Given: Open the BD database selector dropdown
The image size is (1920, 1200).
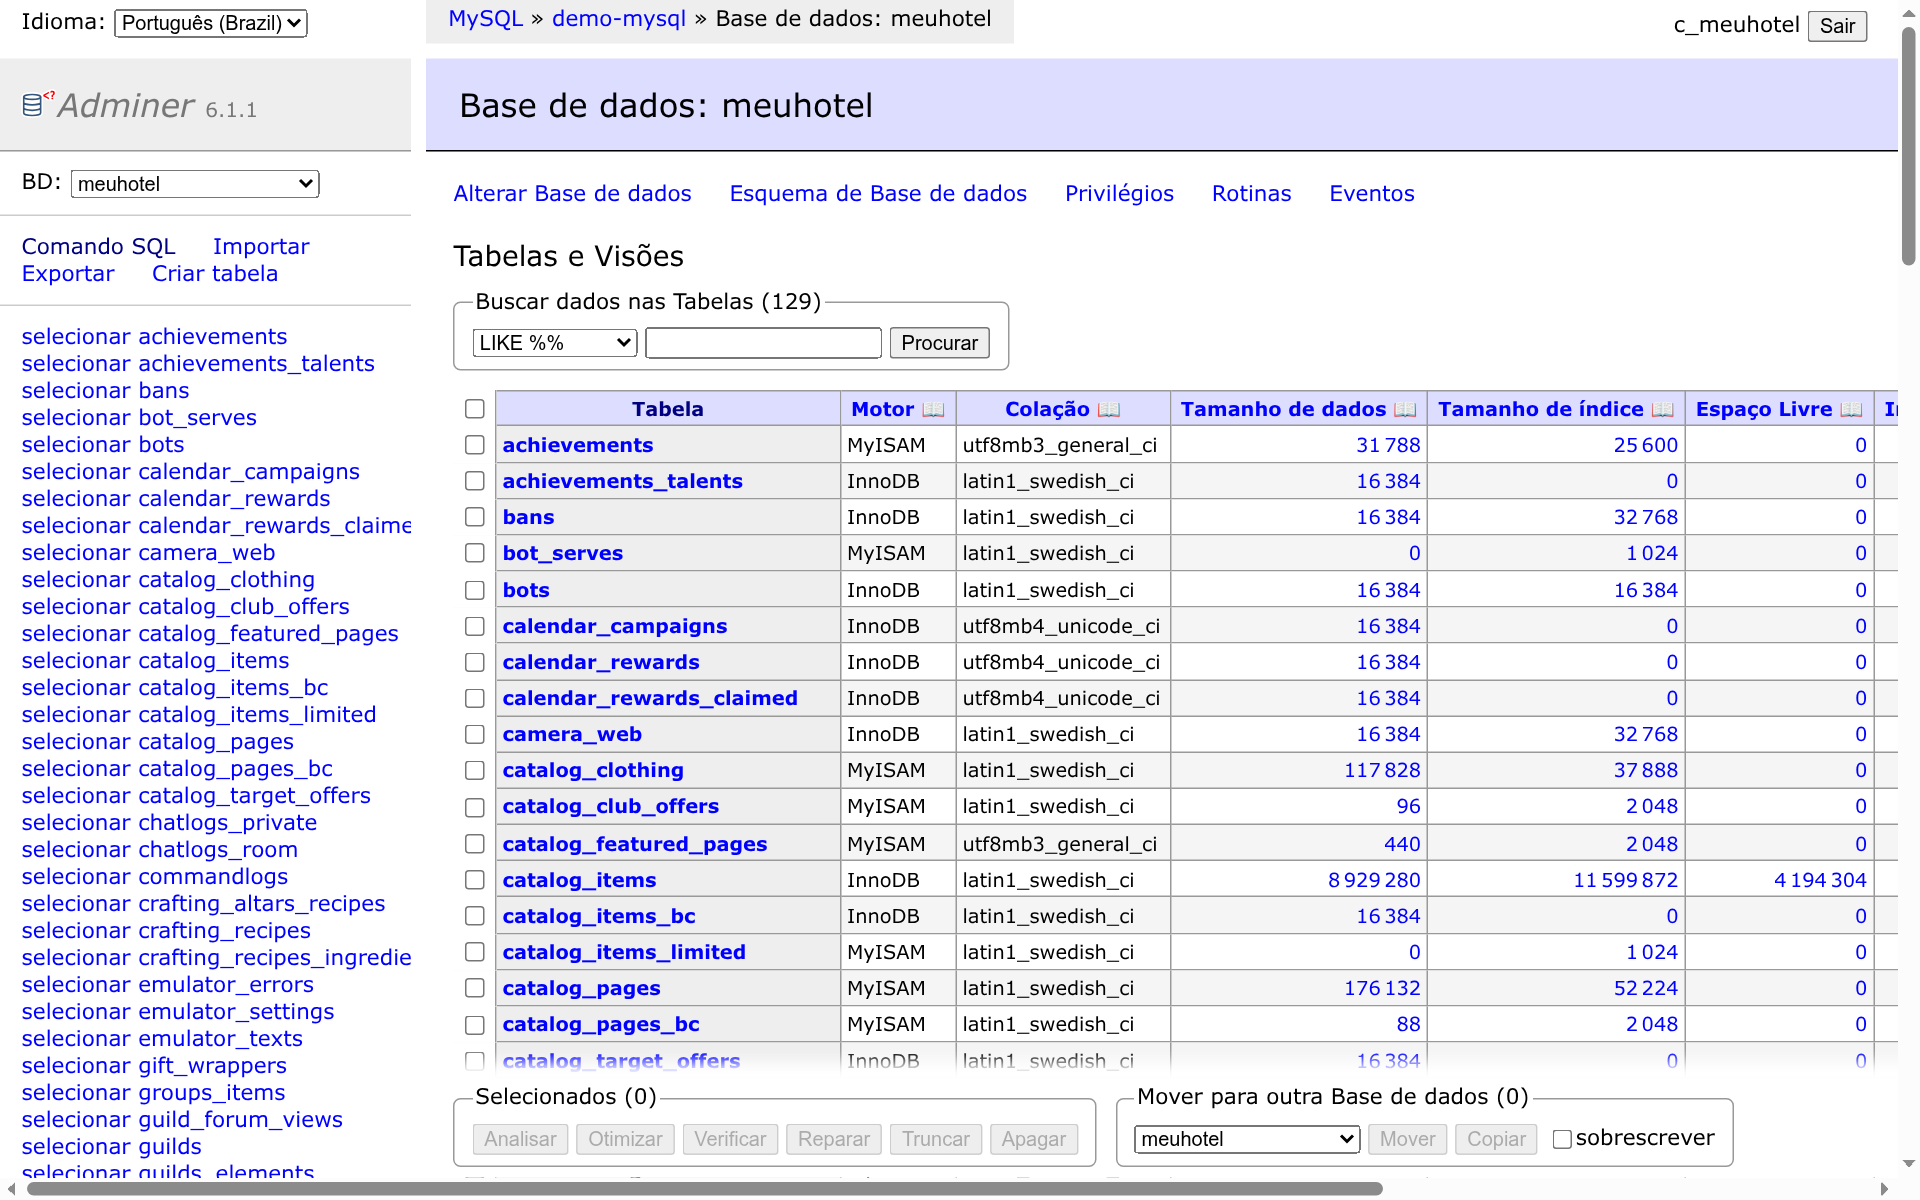Looking at the screenshot, I should [195, 184].
